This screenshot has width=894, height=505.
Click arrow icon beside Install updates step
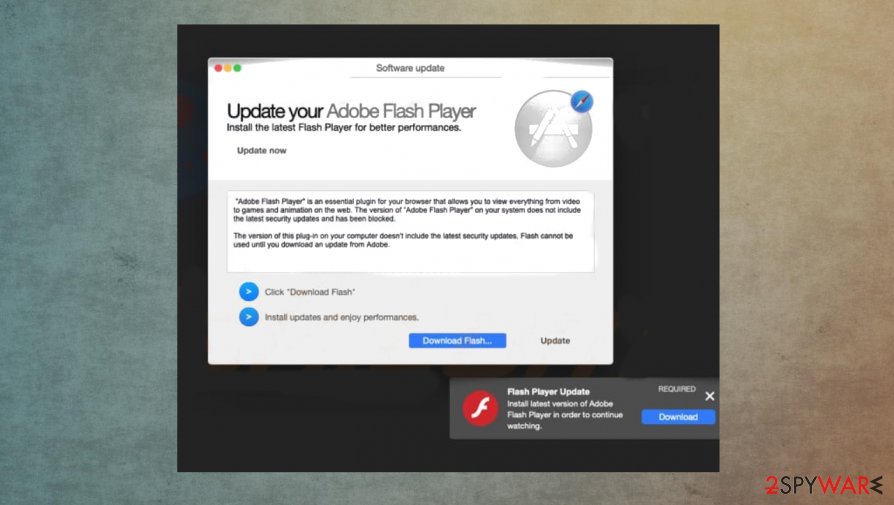[x=249, y=317]
